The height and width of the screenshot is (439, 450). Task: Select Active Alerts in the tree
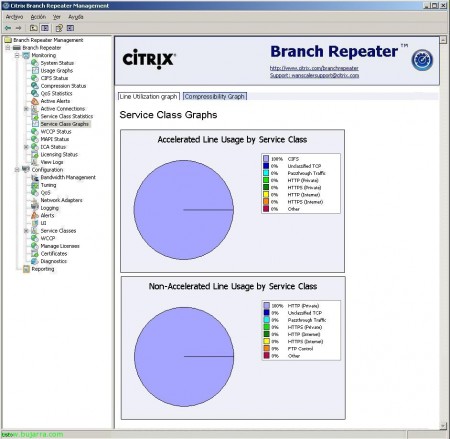click(55, 101)
